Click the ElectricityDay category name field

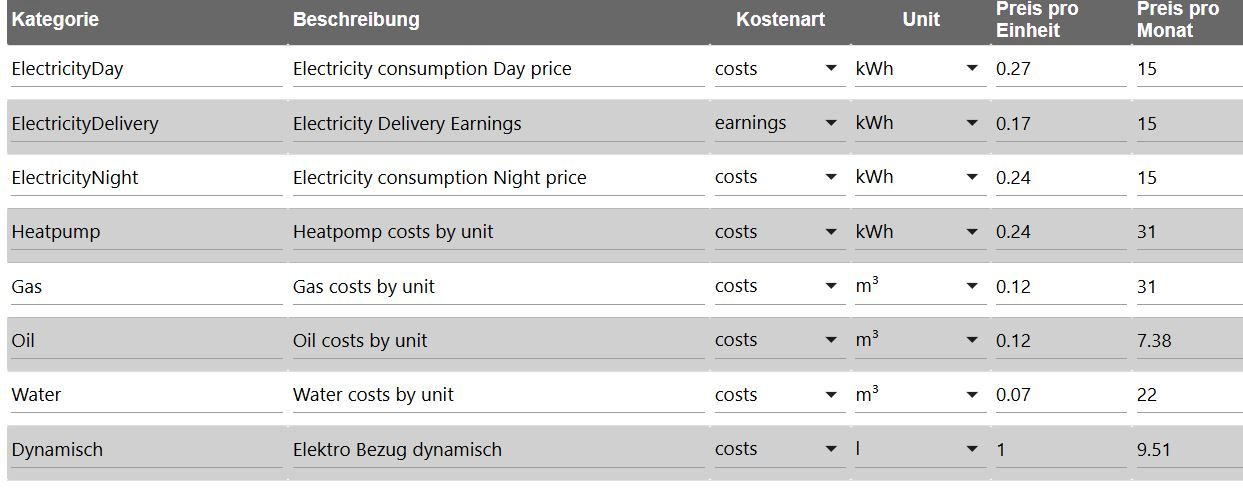click(145, 69)
